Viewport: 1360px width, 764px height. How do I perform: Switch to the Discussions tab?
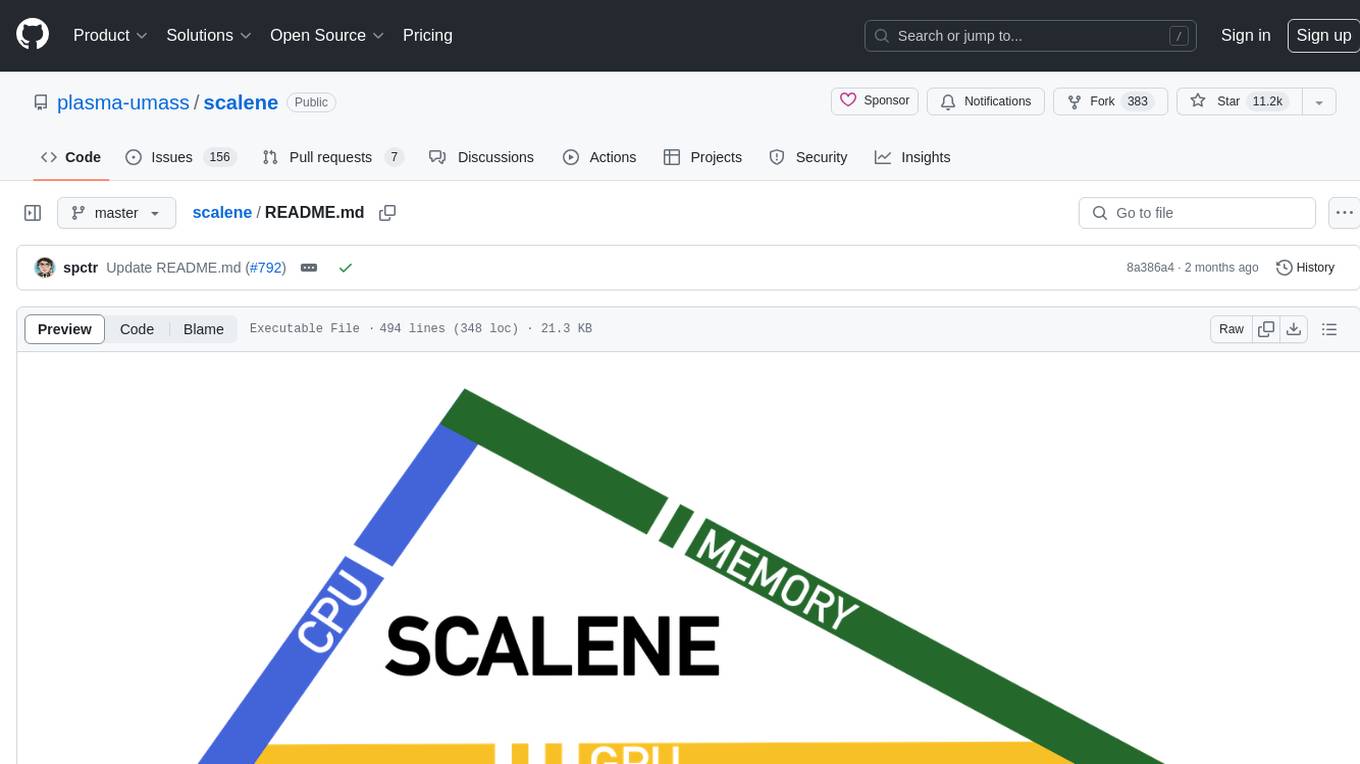[482, 157]
